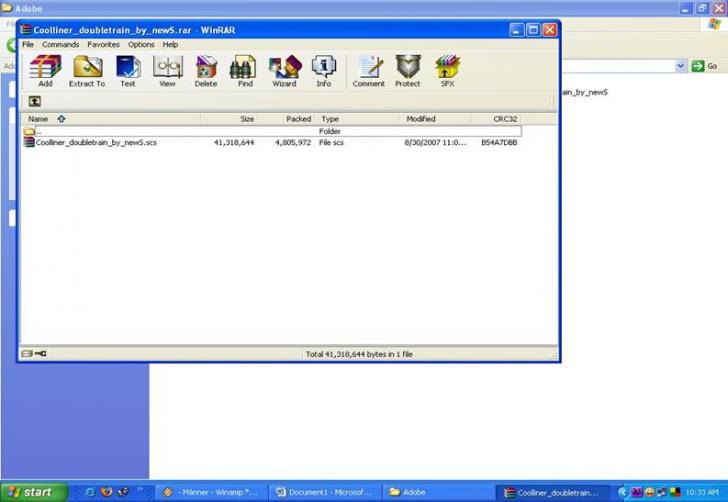Open the Commands menu
This screenshot has height=502, width=728.
pyautogui.click(x=60, y=45)
